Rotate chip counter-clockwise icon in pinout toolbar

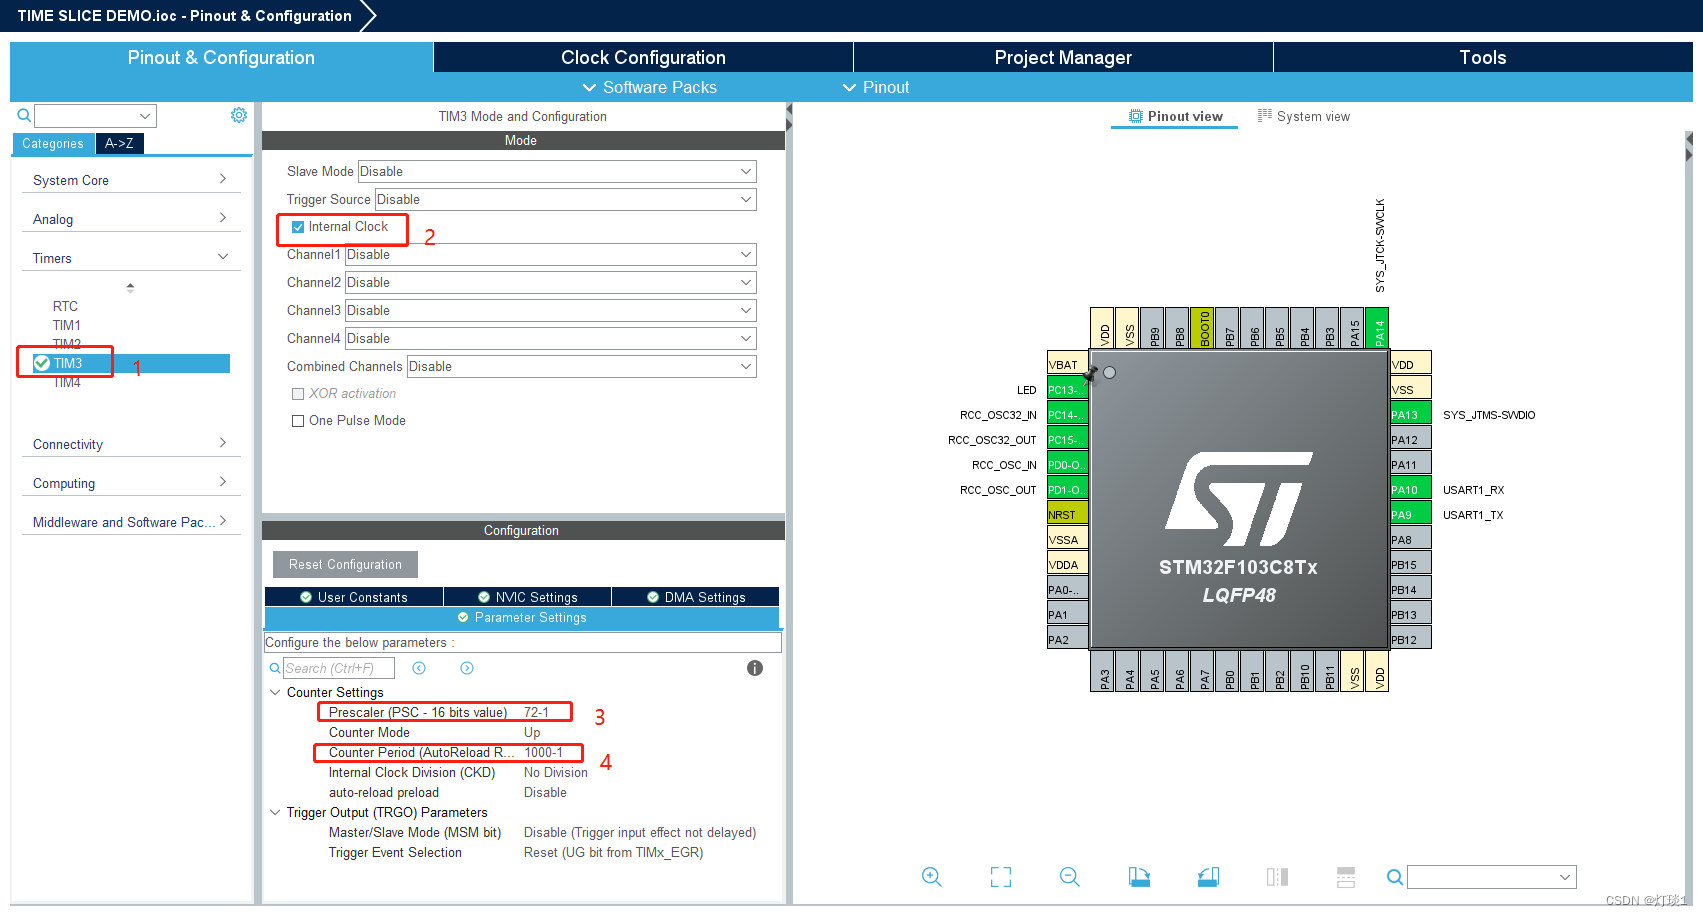click(1208, 877)
